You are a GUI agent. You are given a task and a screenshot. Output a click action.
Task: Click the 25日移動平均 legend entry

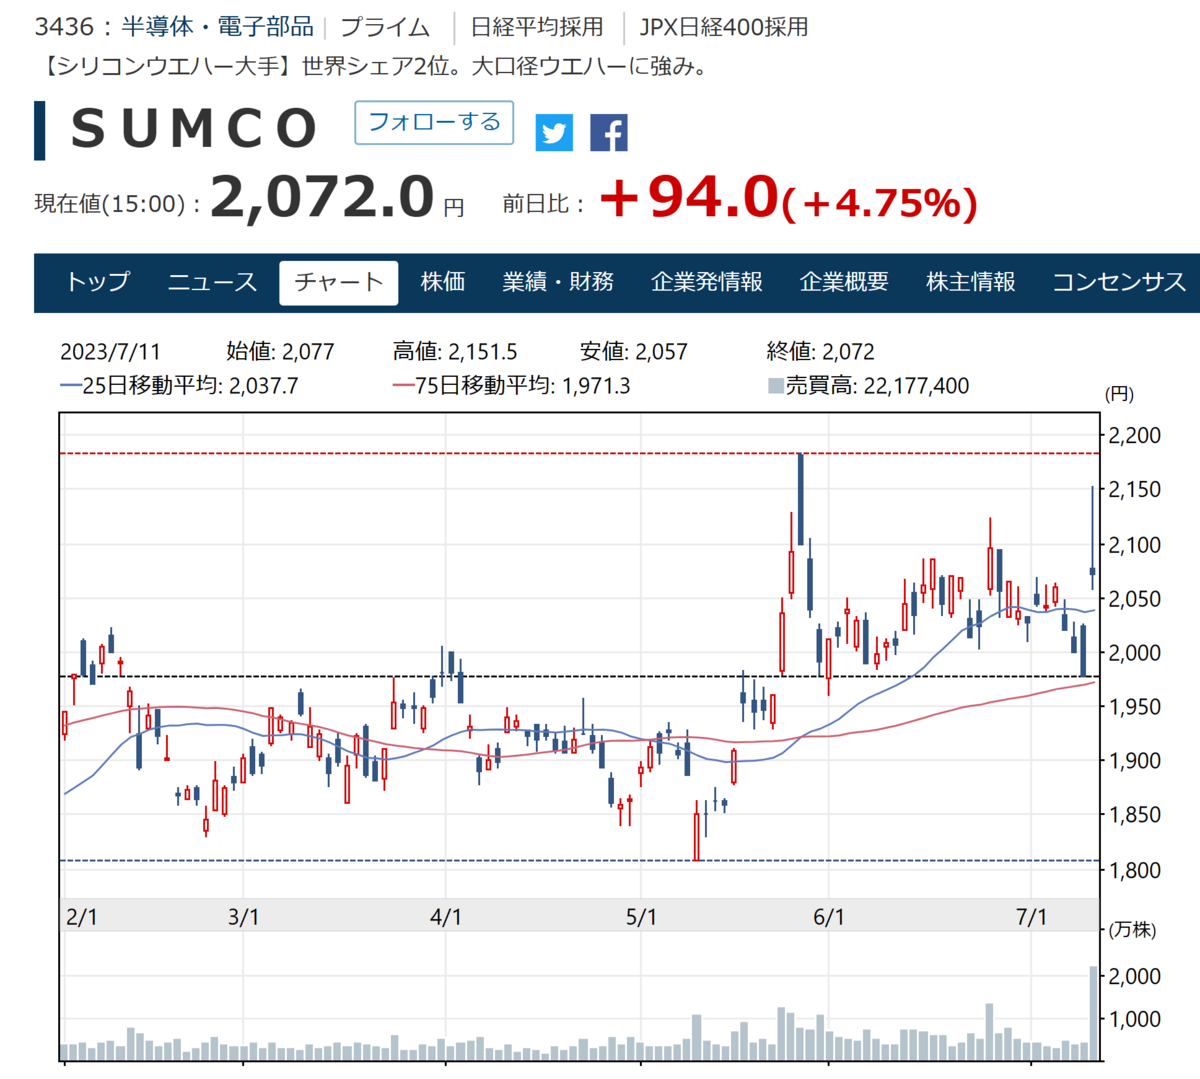click(x=179, y=386)
